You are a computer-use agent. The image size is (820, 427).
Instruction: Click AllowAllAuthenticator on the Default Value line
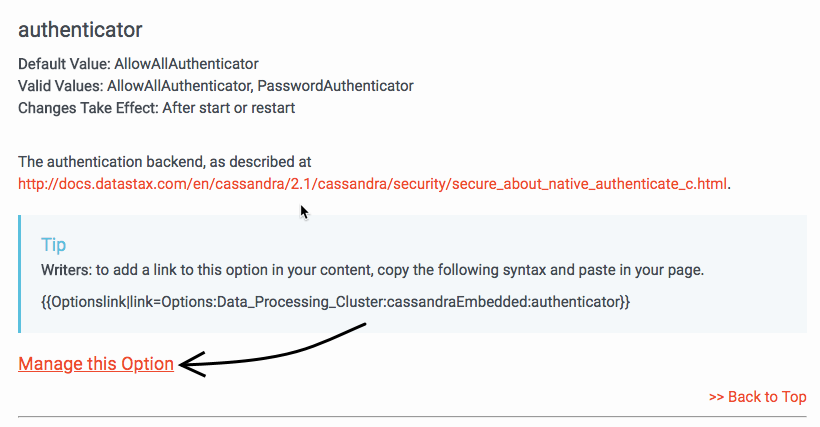[186, 64]
